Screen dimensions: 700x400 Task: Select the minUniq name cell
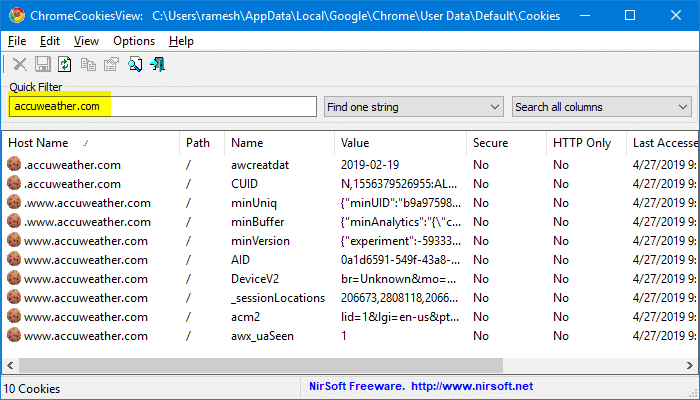point(254,203)
